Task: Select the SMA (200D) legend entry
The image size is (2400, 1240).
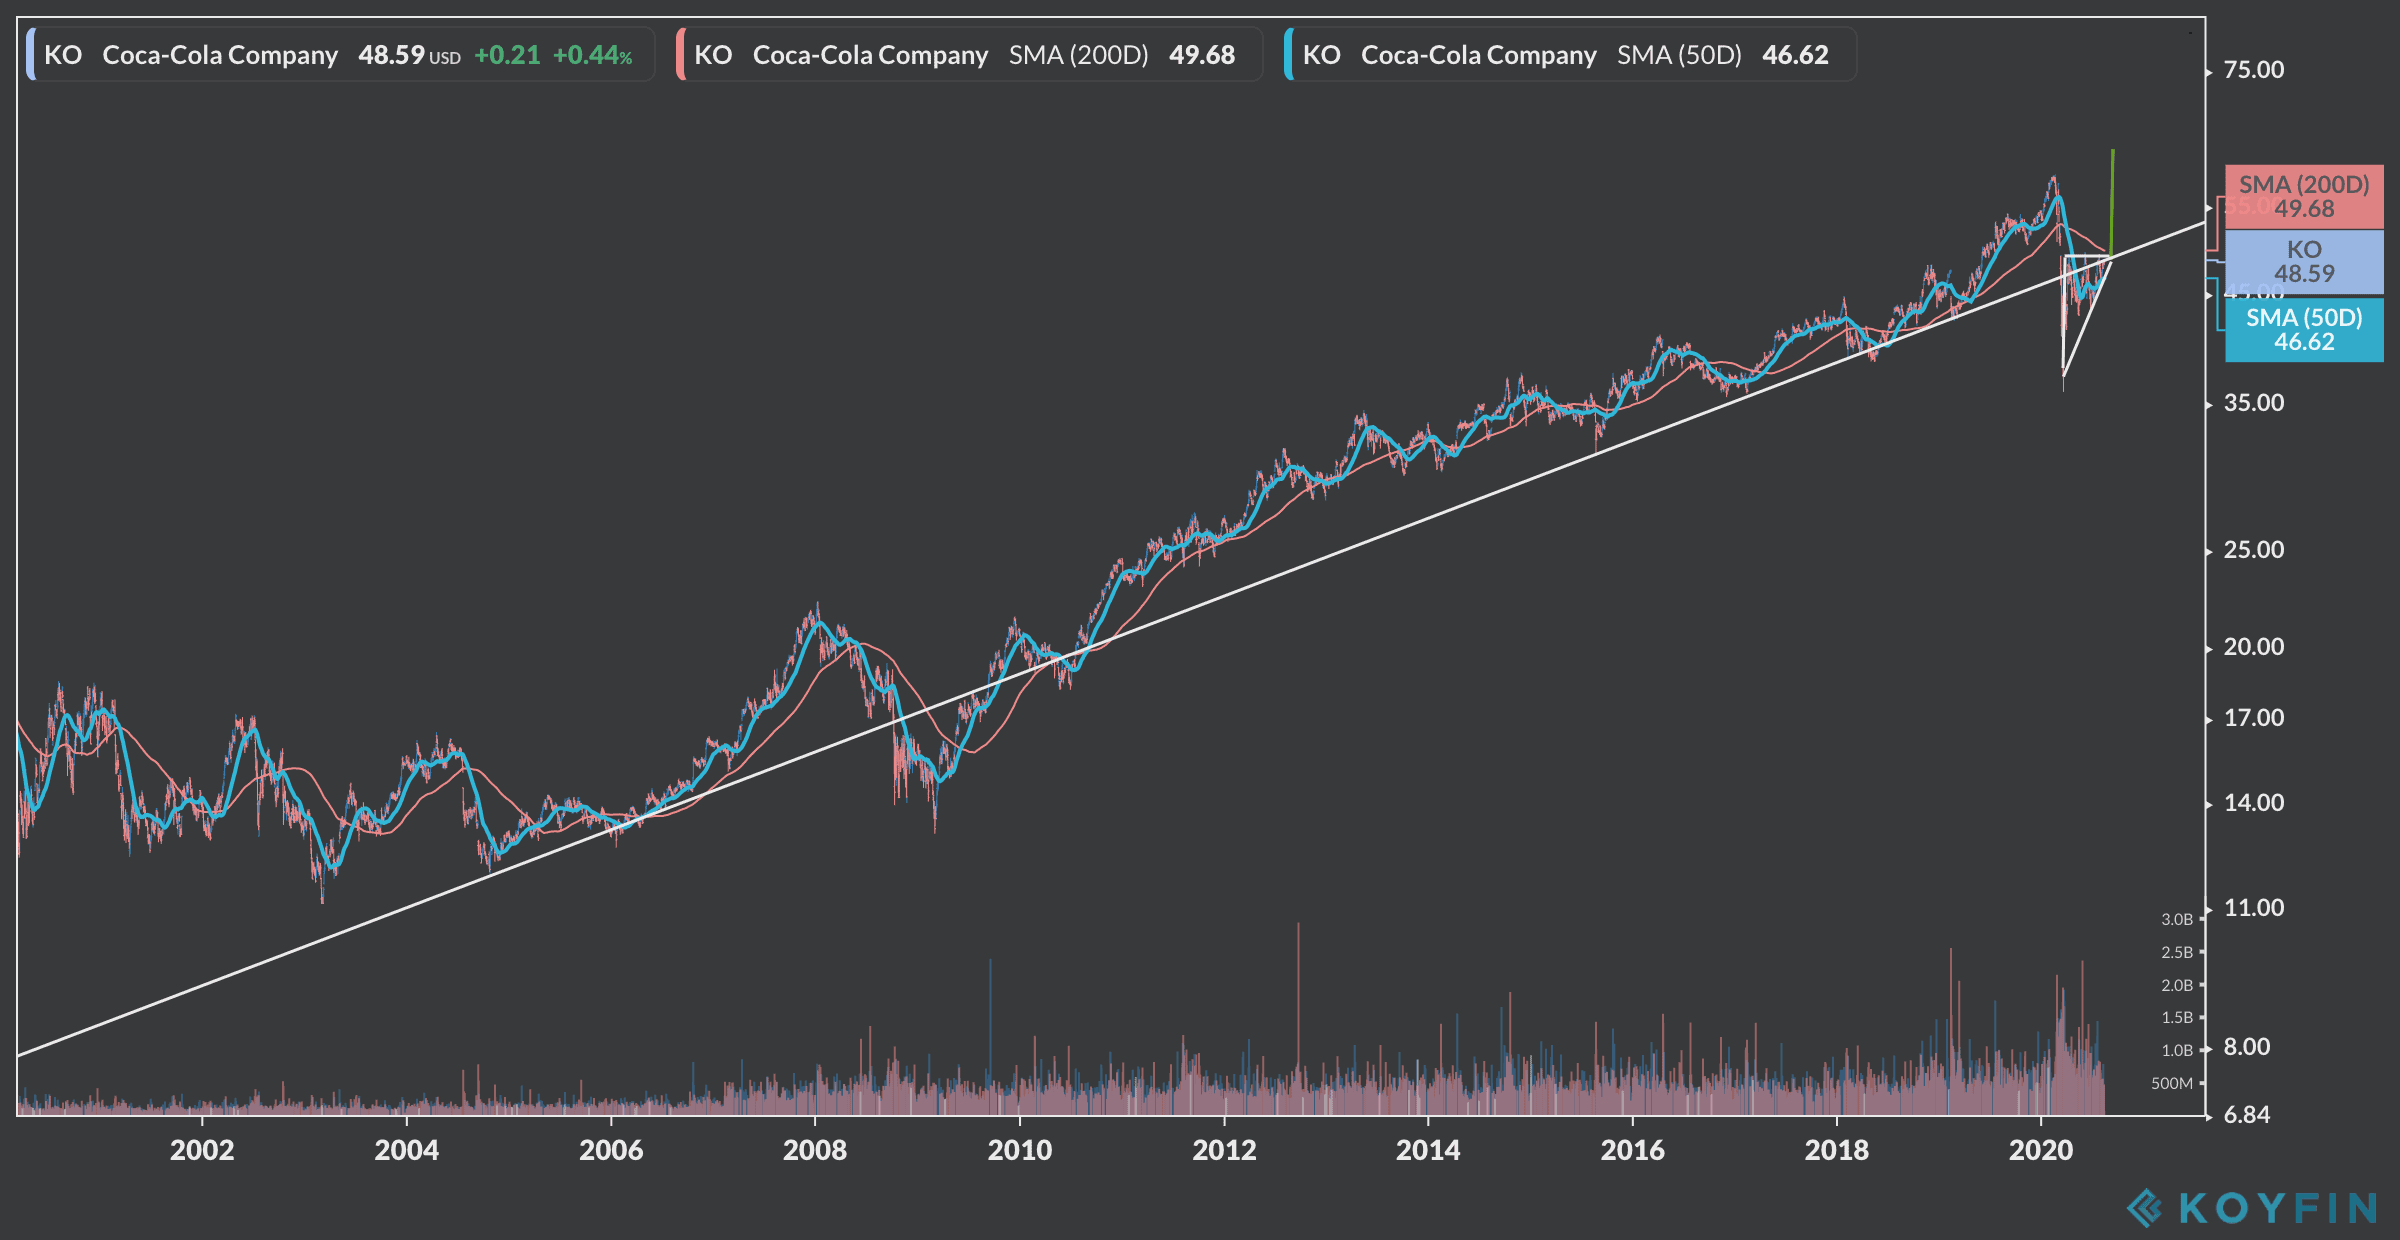Action: point(968,54)
